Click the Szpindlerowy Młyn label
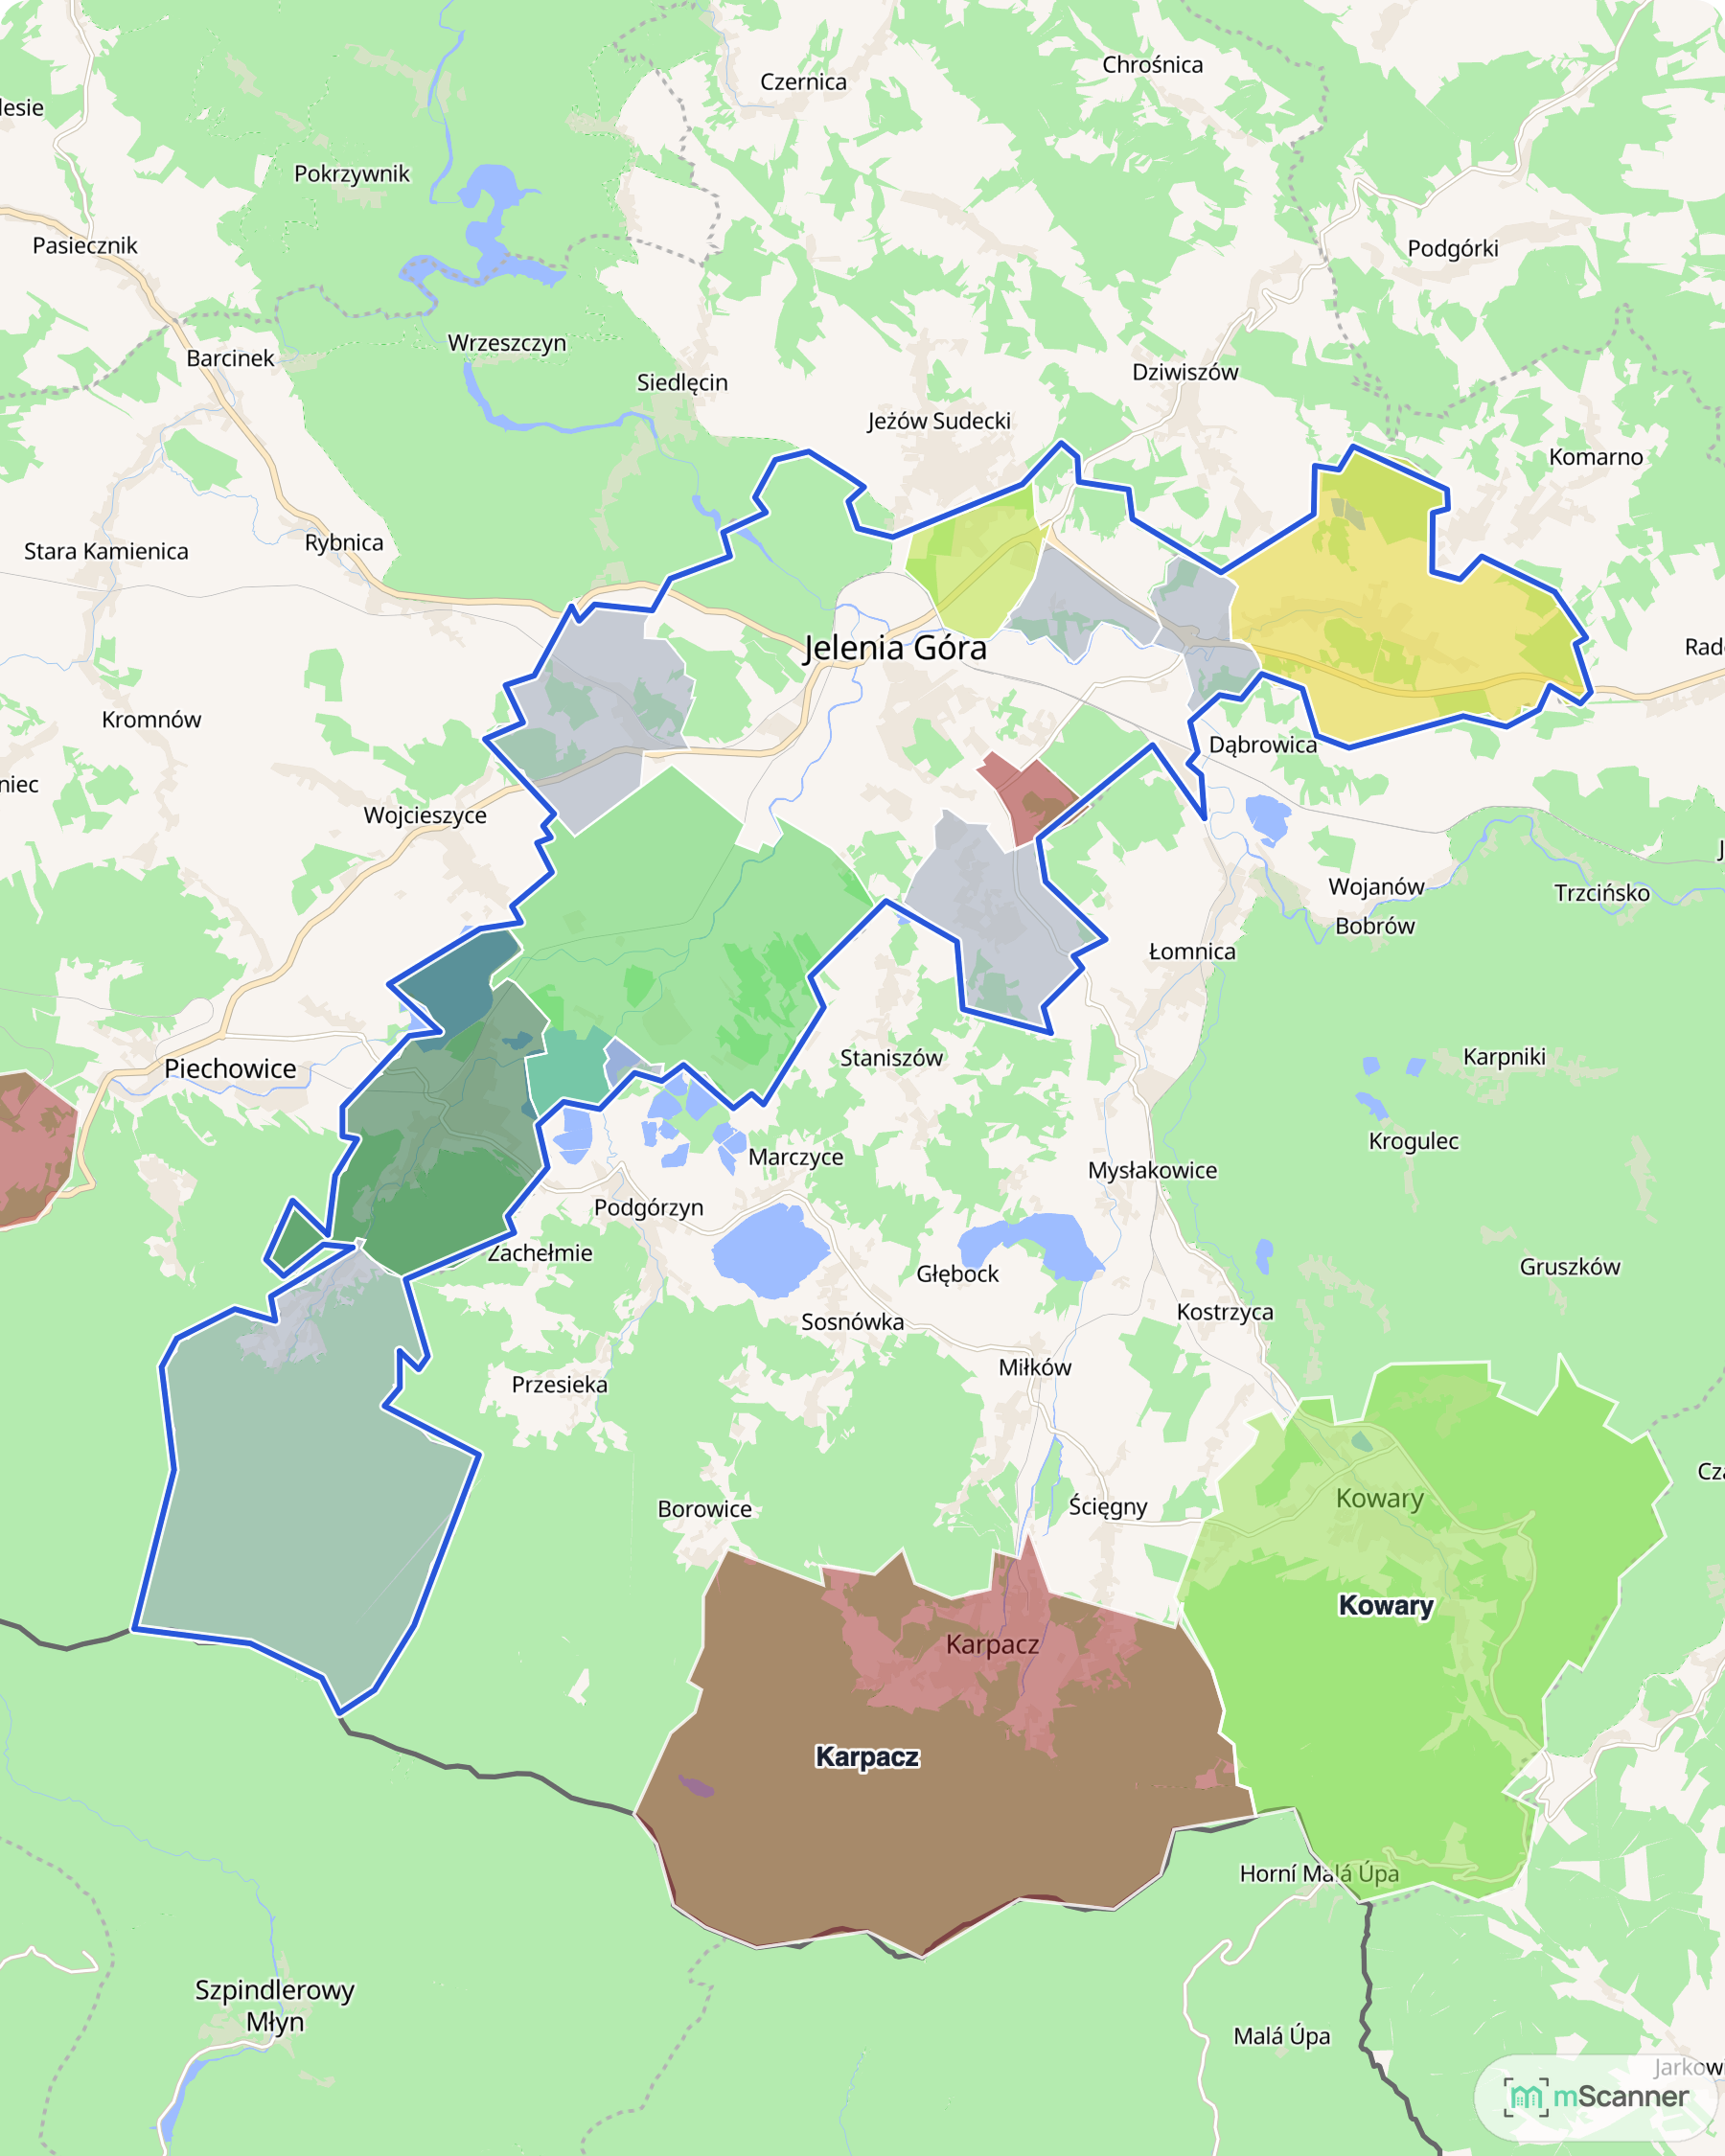This screenshot has width=1725, height=2156. coord(275,2005)
